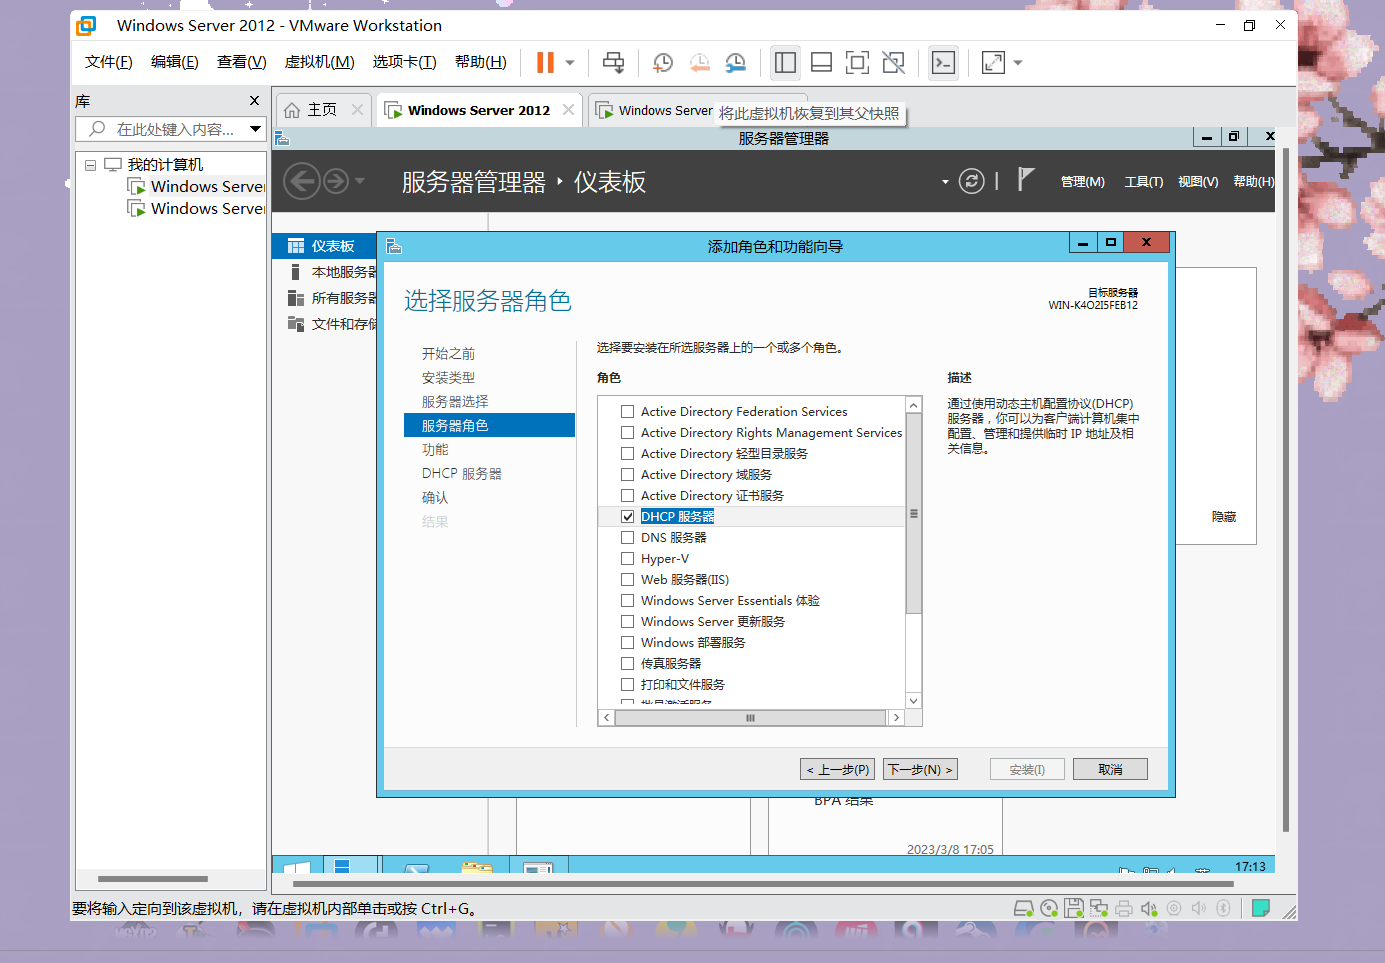Select 仪表板 in the Server Manager sidebar

pyautogui.click(x=324, y=246)
